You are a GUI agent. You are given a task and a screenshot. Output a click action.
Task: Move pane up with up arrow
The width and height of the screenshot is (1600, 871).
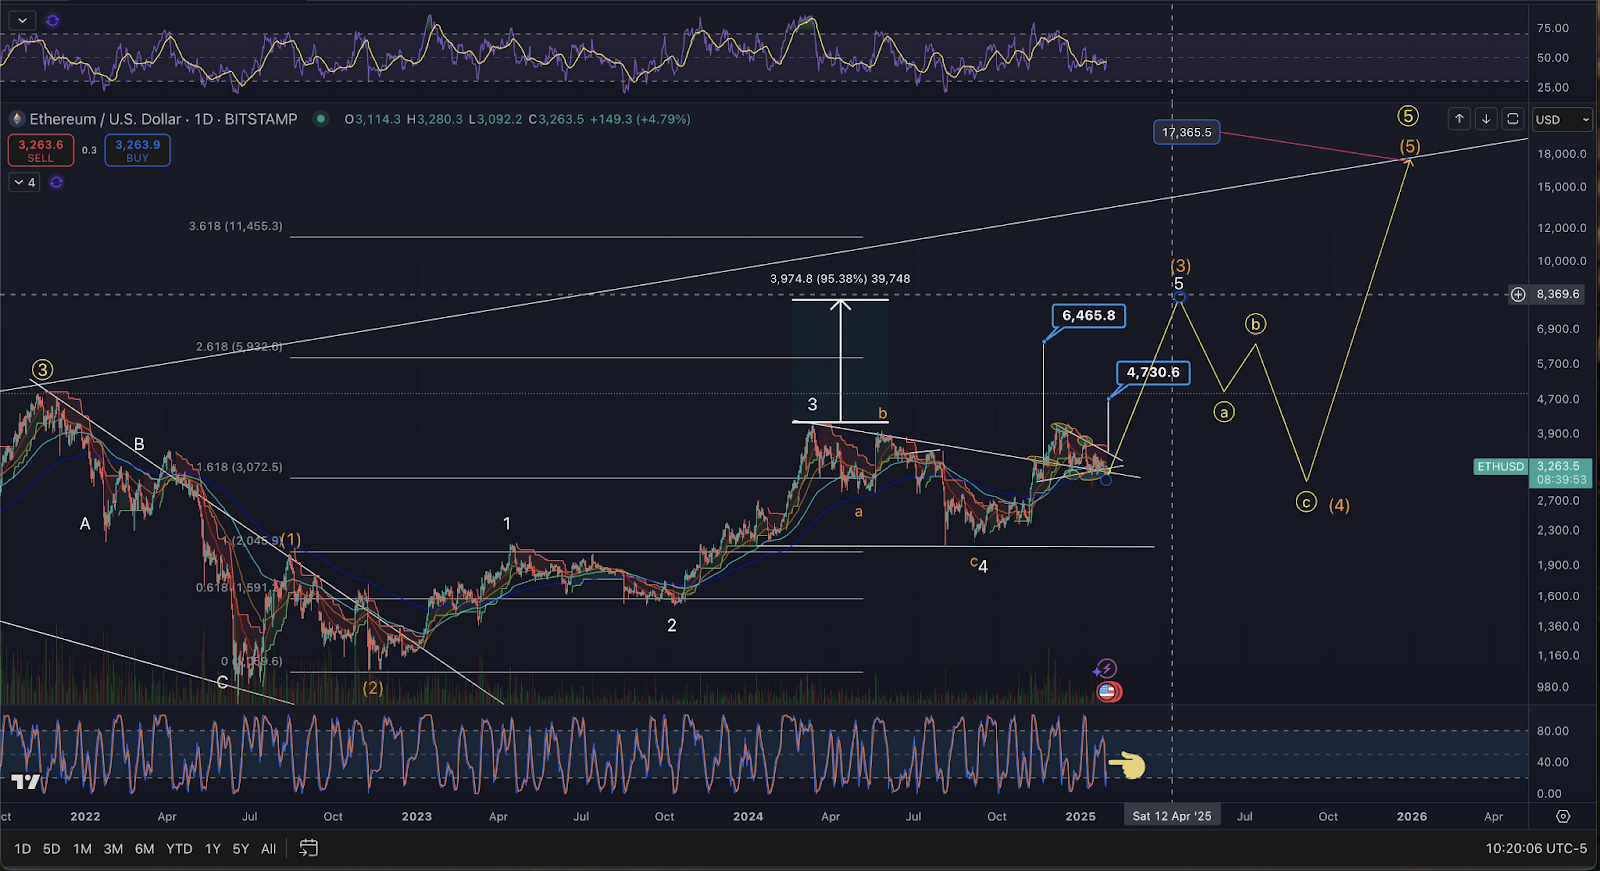point(1459,119)
